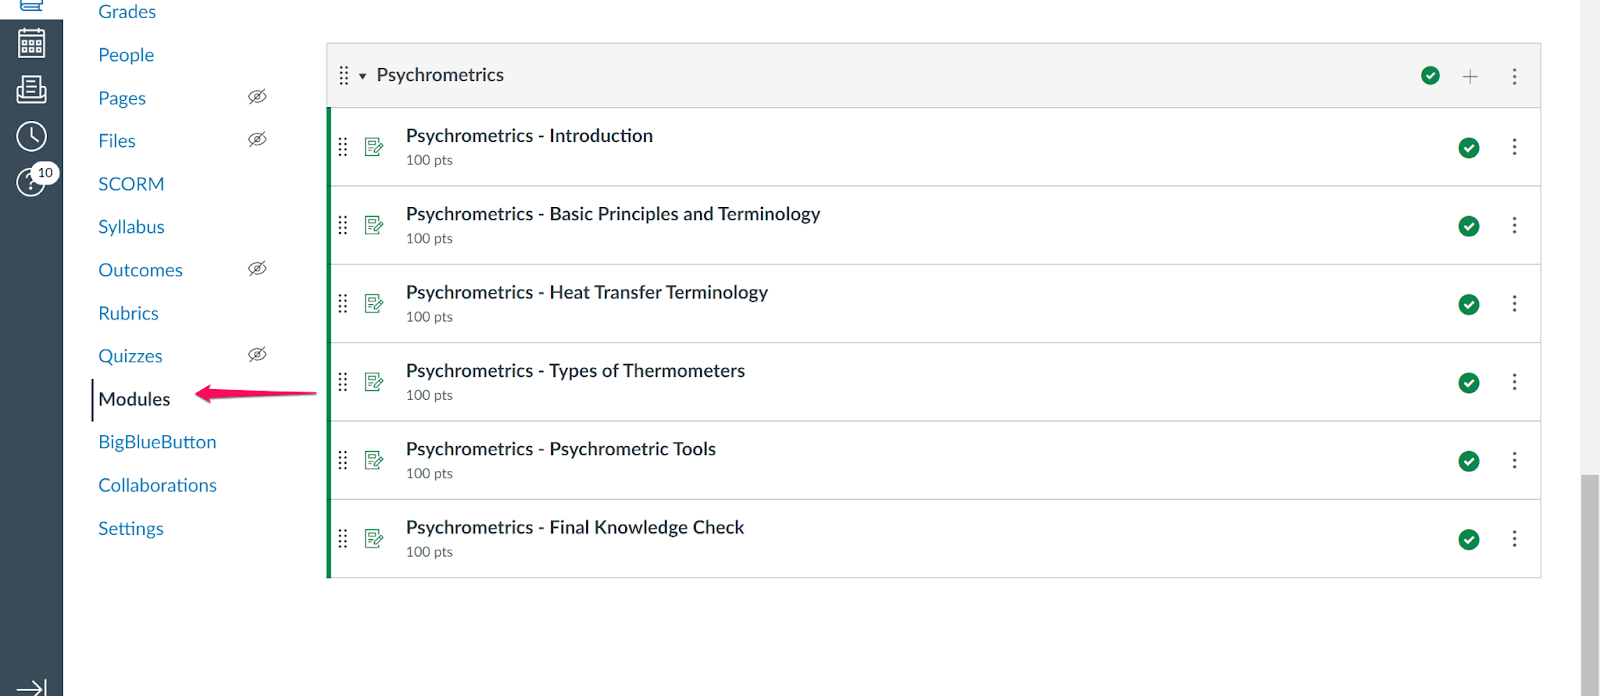The image size is (1600, 696).
Task: Open options menu for the Psychrometrics module header
Action: click(1514, 76)
